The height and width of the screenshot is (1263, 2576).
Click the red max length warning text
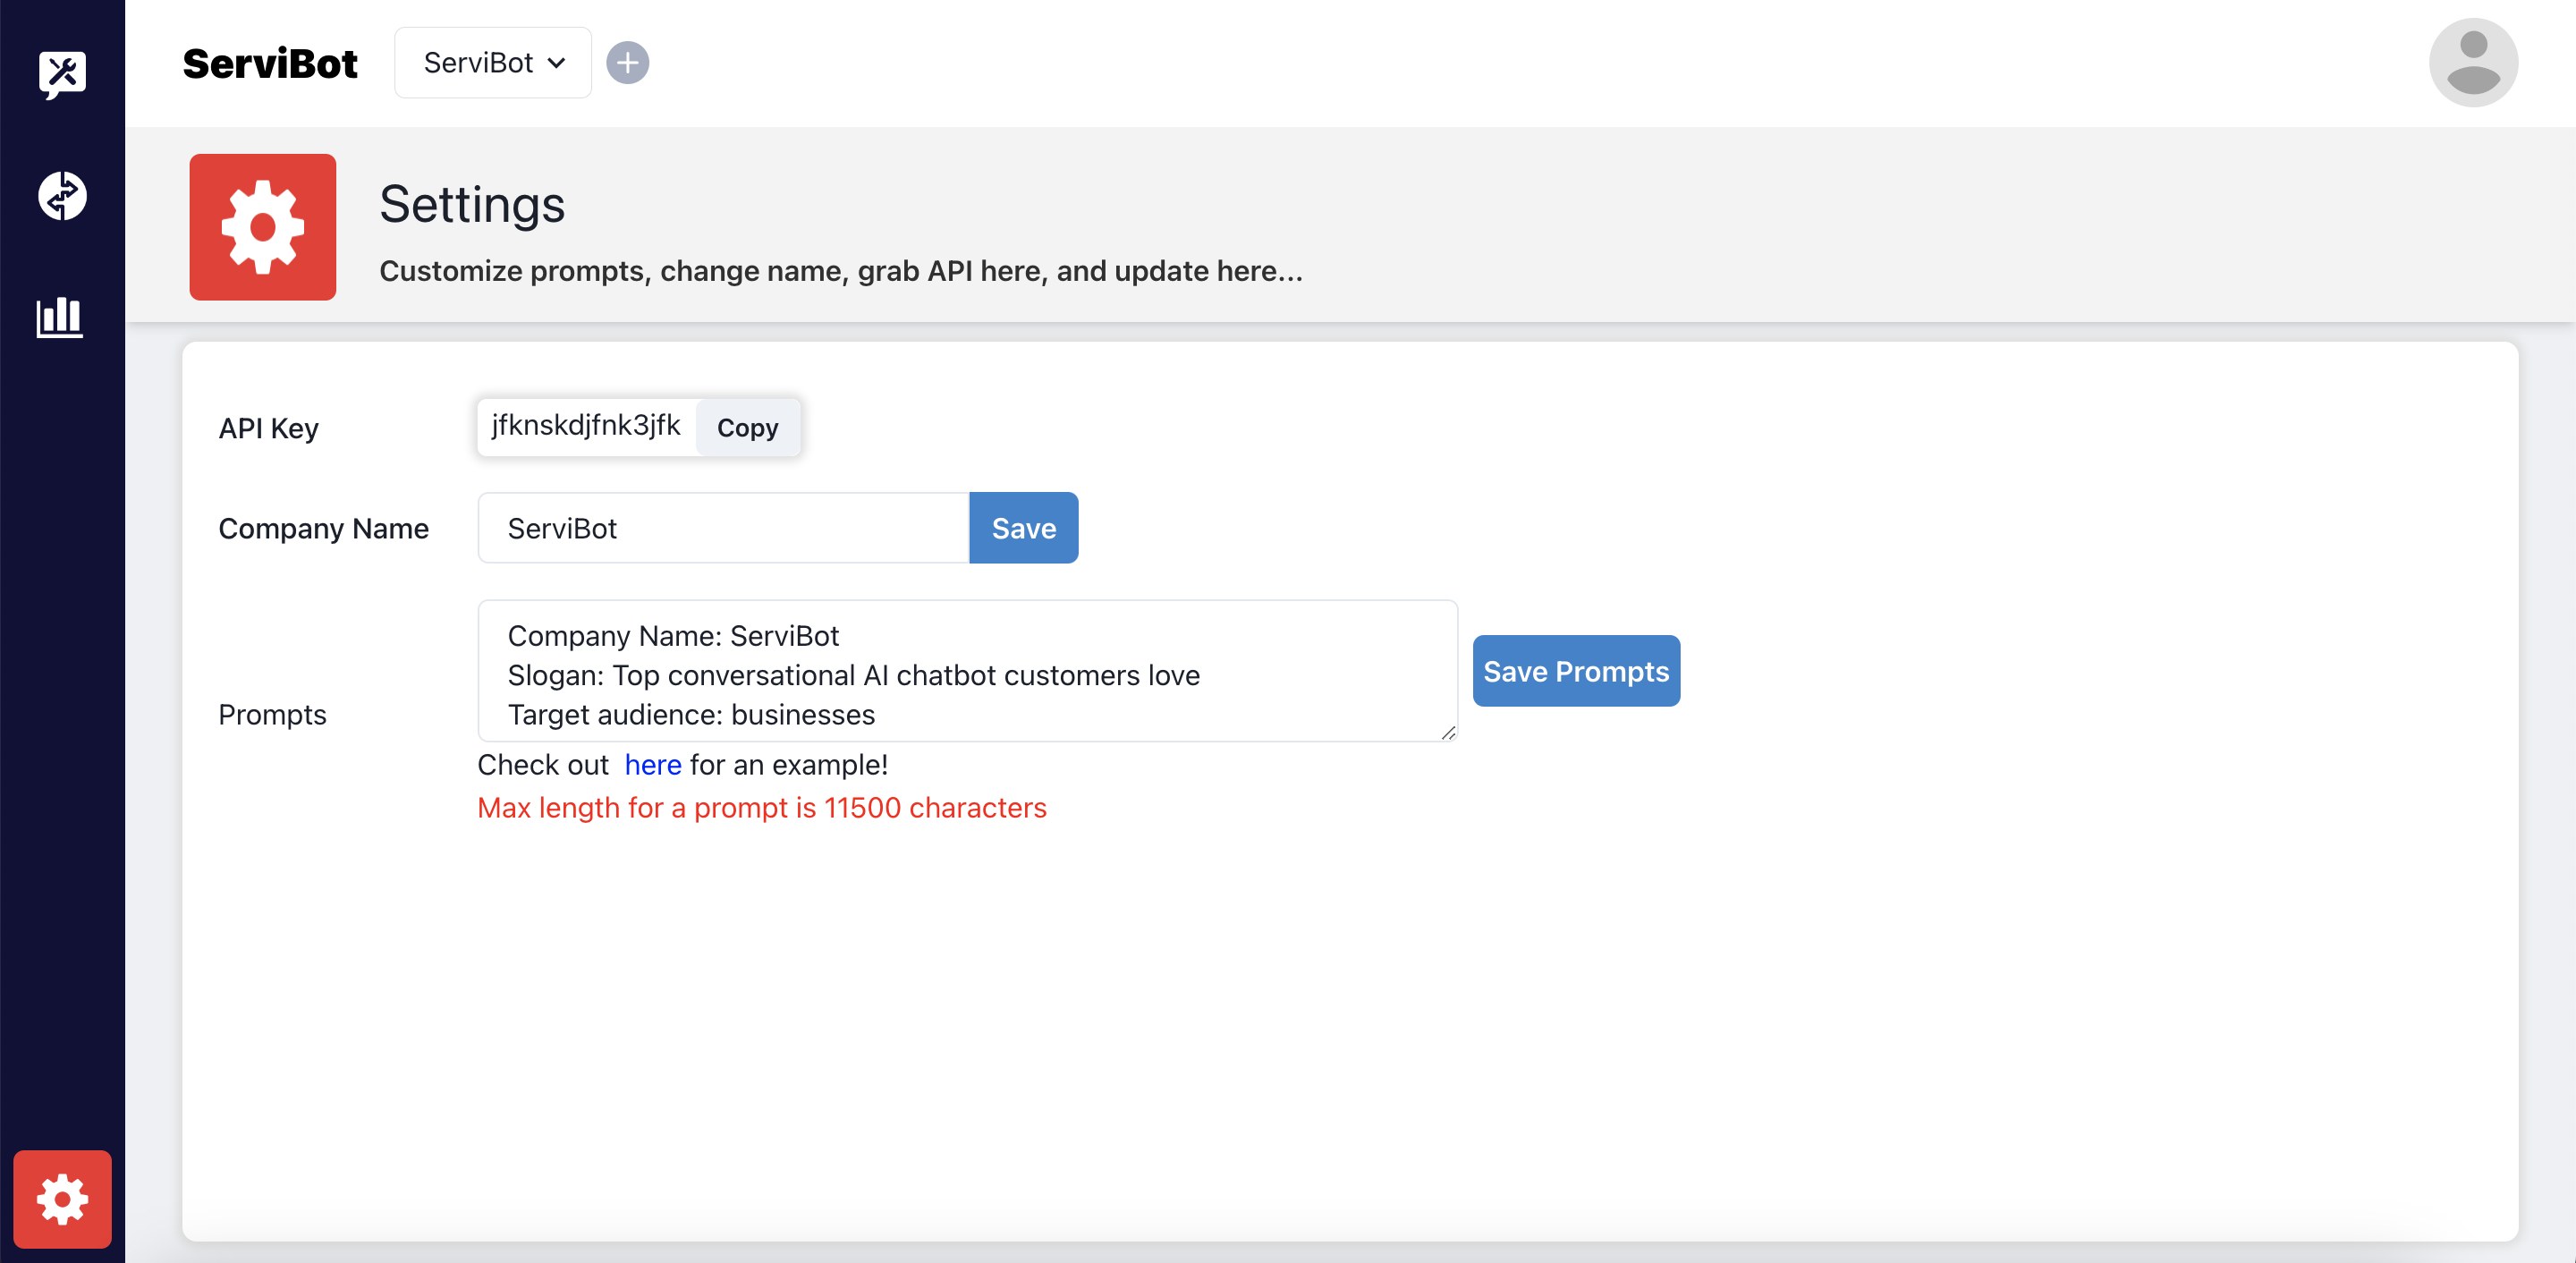click(761, 808)
